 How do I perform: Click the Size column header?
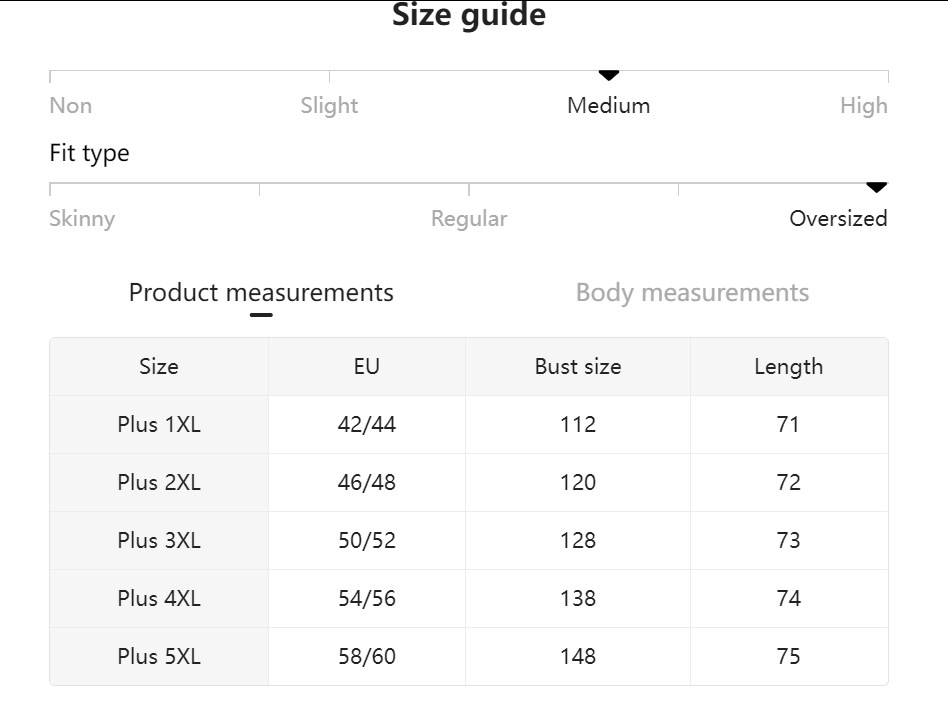(159, 366)
